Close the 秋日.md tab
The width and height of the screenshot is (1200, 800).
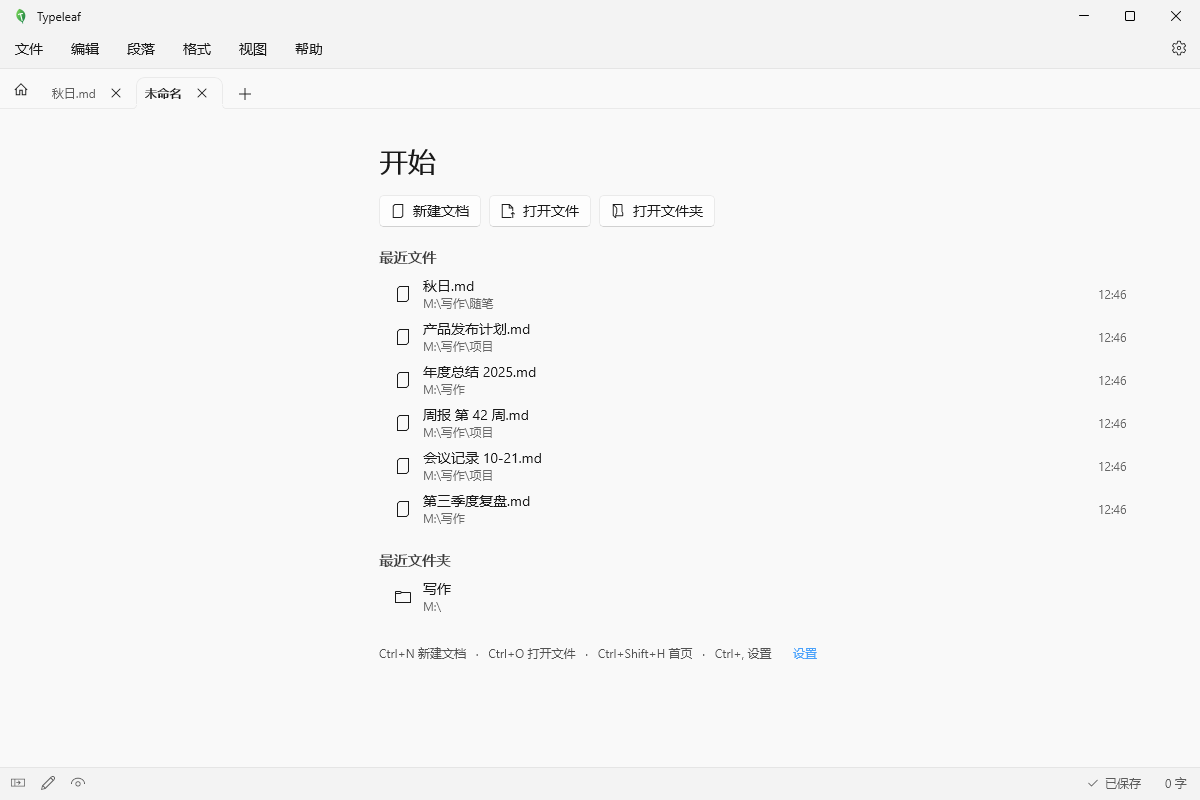(116, 93)
